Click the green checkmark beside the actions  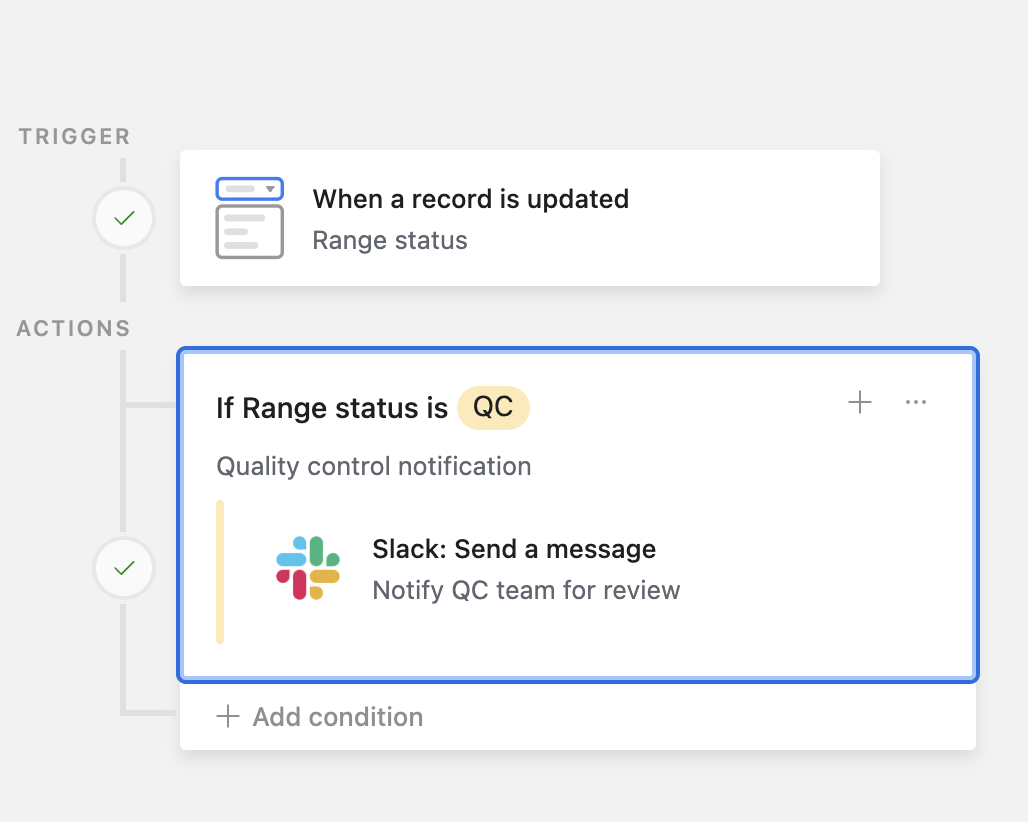point(124,568)
